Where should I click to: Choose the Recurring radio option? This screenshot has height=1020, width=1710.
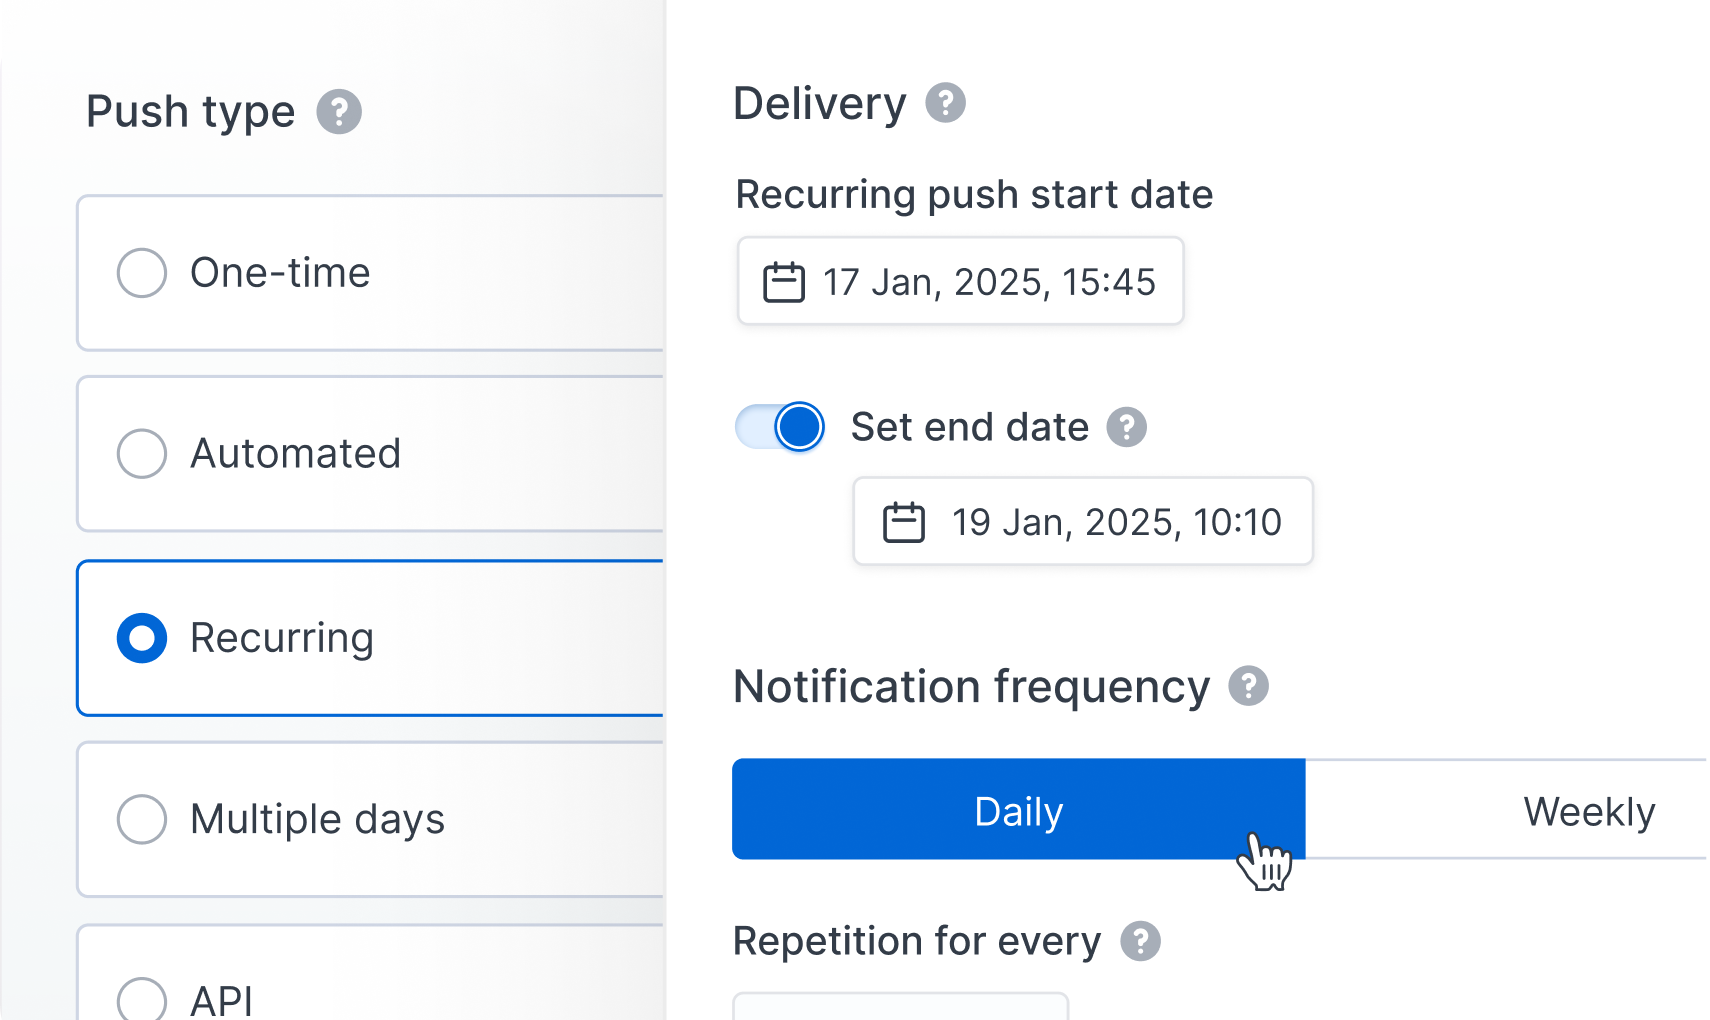[x=142, y=638]
